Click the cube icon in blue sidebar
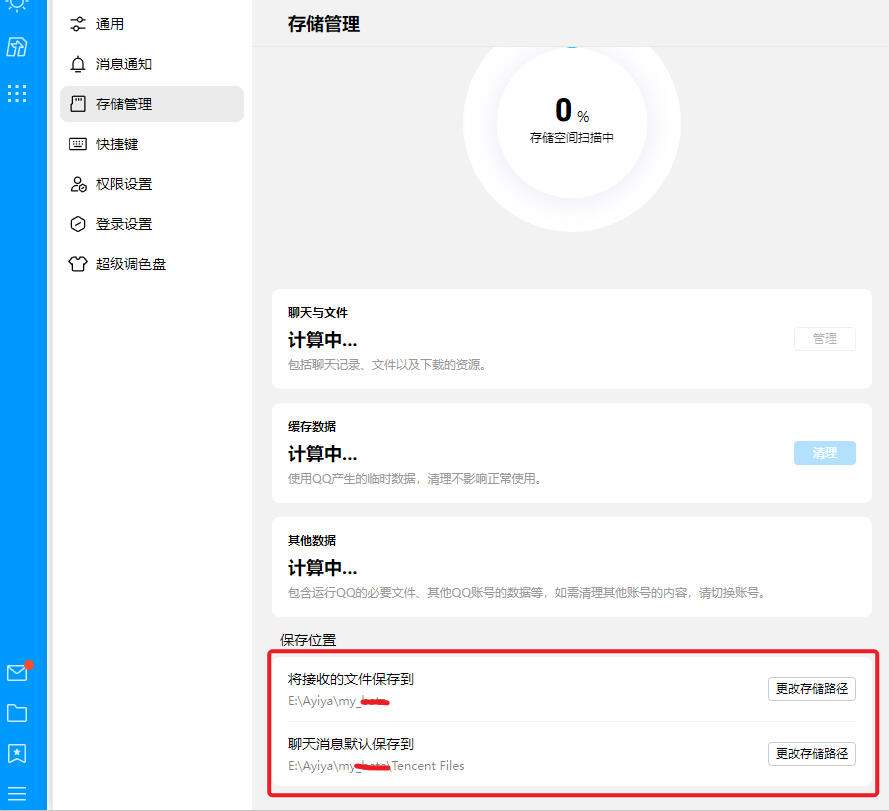 [17, 47]
